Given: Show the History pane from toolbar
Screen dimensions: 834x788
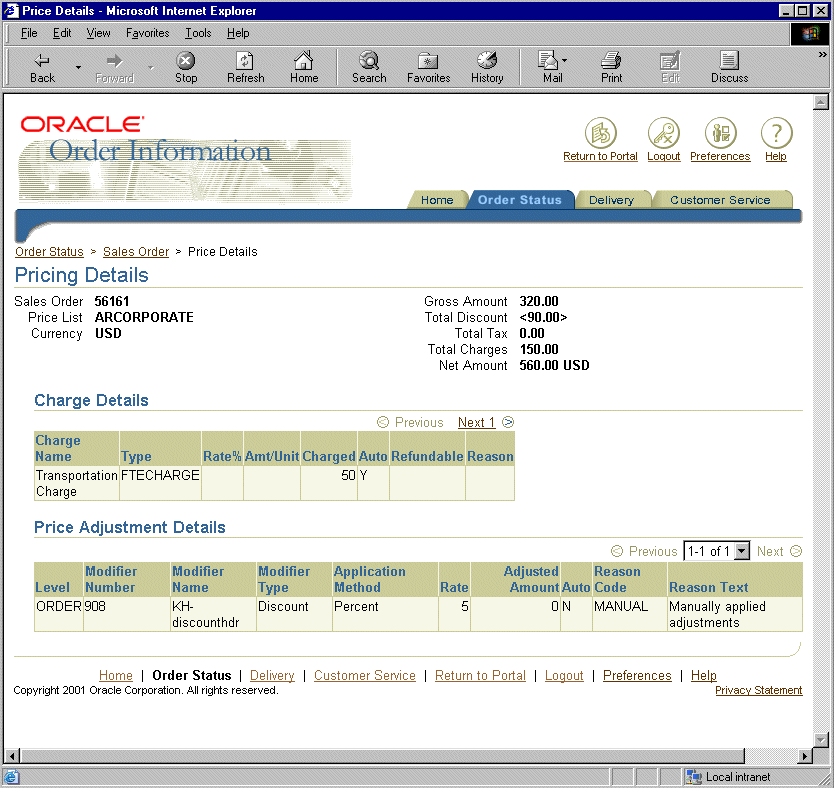Looking at the screenshot, I should [x=487, y=68].
